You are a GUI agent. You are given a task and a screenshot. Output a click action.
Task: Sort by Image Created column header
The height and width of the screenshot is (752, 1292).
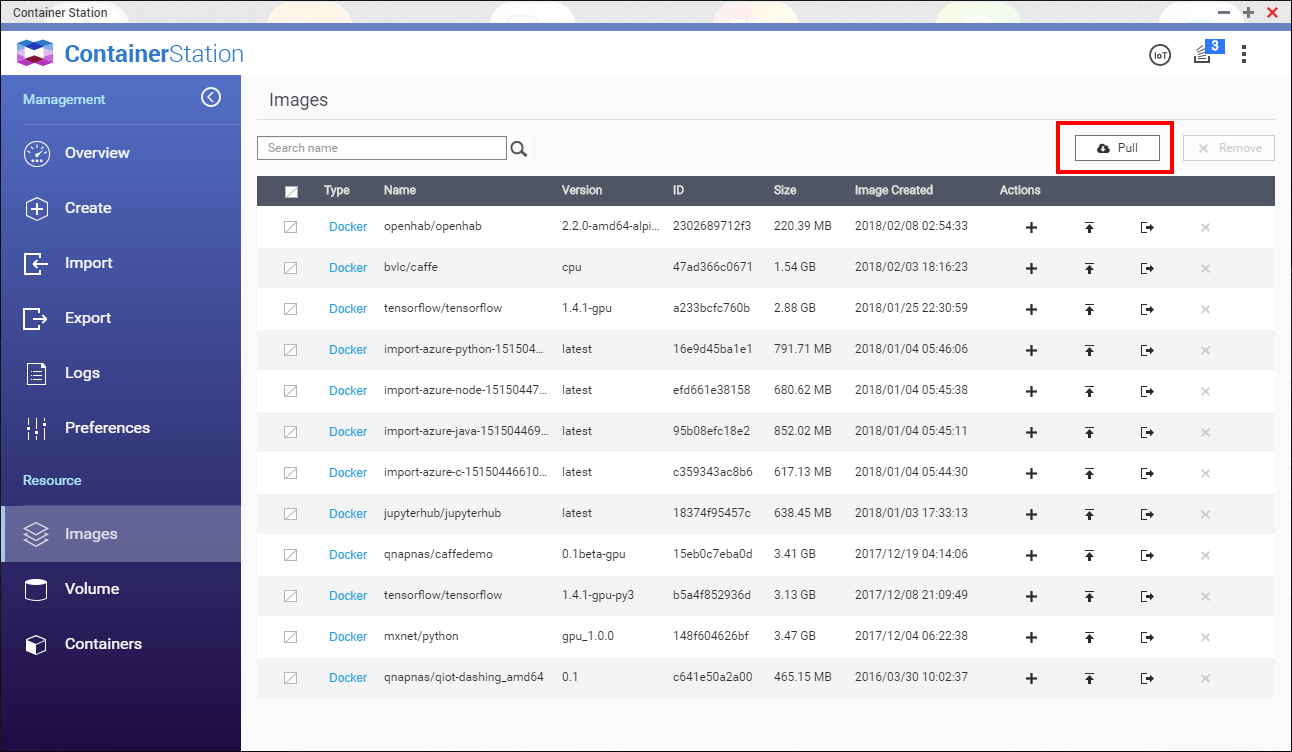[893, 190]
